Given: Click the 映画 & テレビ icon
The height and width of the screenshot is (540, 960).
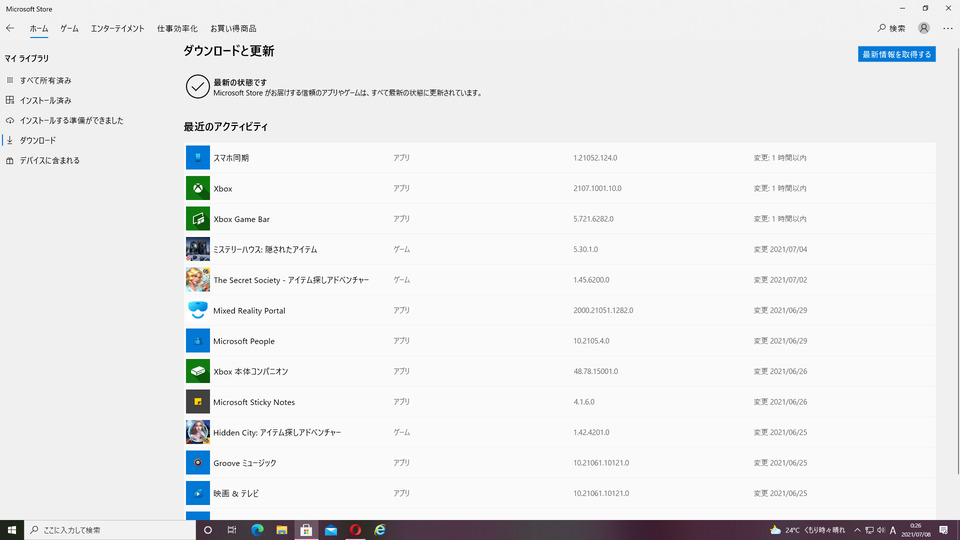Looking at the screenshot, I should pos(198,493).
